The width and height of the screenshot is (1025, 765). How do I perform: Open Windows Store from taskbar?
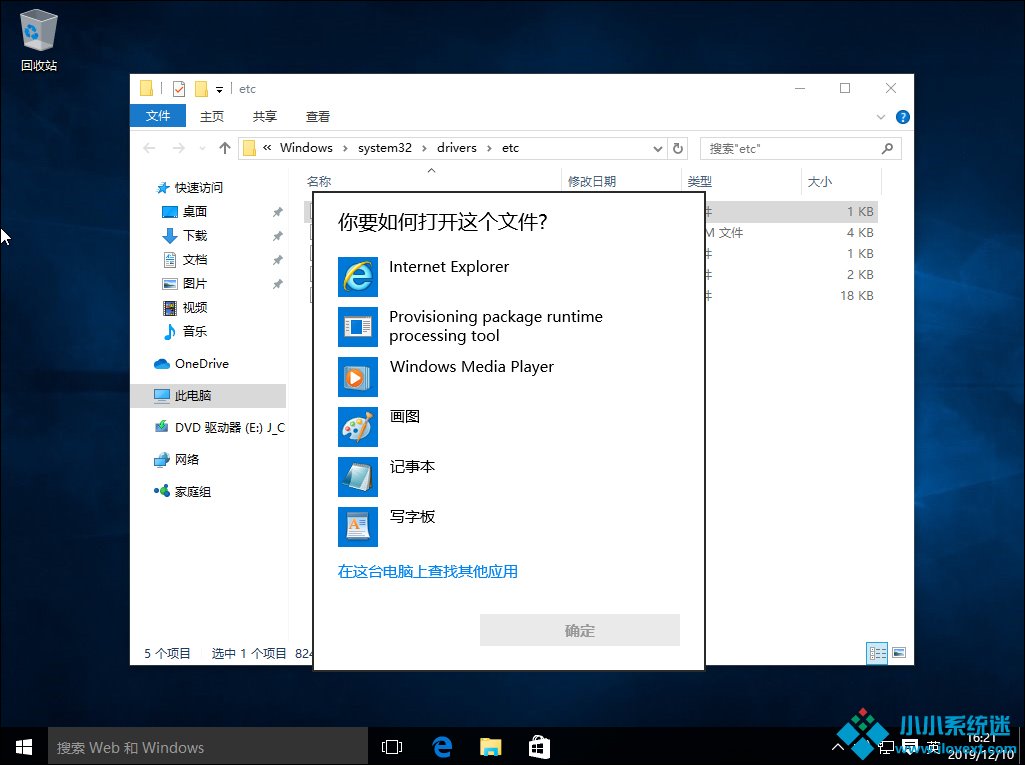(539, 747)
